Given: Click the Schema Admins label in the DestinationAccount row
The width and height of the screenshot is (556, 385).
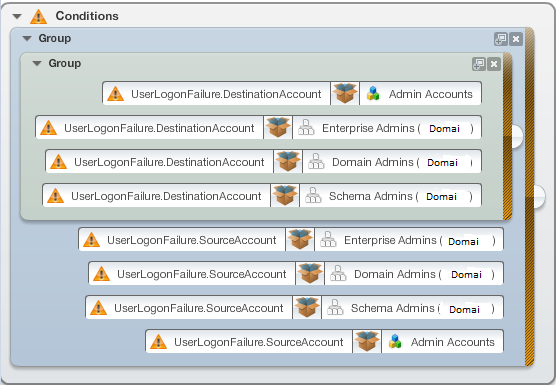Looking at the screenshot, I should 371,196.
